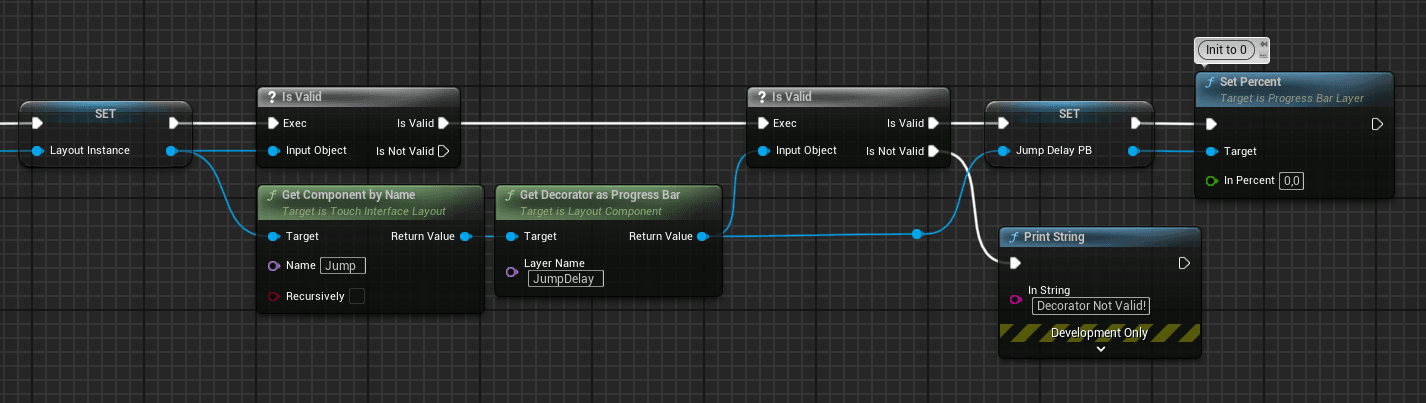Click the Input Object pin wired to Layout Instance
Image resolution: width=1426 pixels, height=403 pixels.
pyautogui.click(x=273, y=151)
